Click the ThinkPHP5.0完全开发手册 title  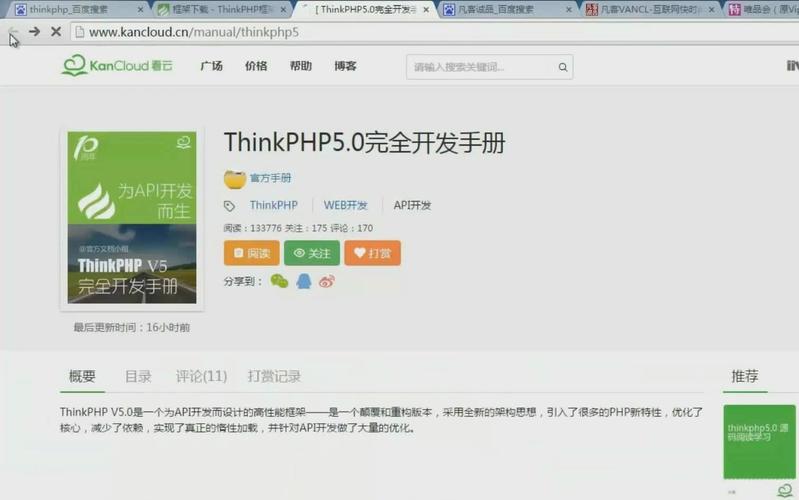pos(364,143)
